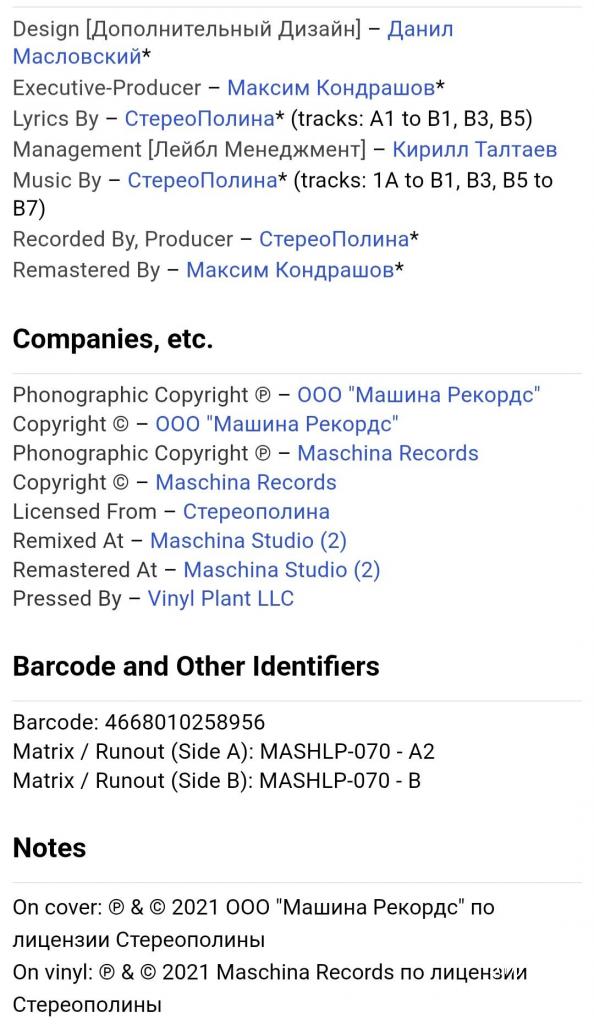Select the Barcode and Other Identifiers heading
The image size is (594, 1024).
[196, 666]
